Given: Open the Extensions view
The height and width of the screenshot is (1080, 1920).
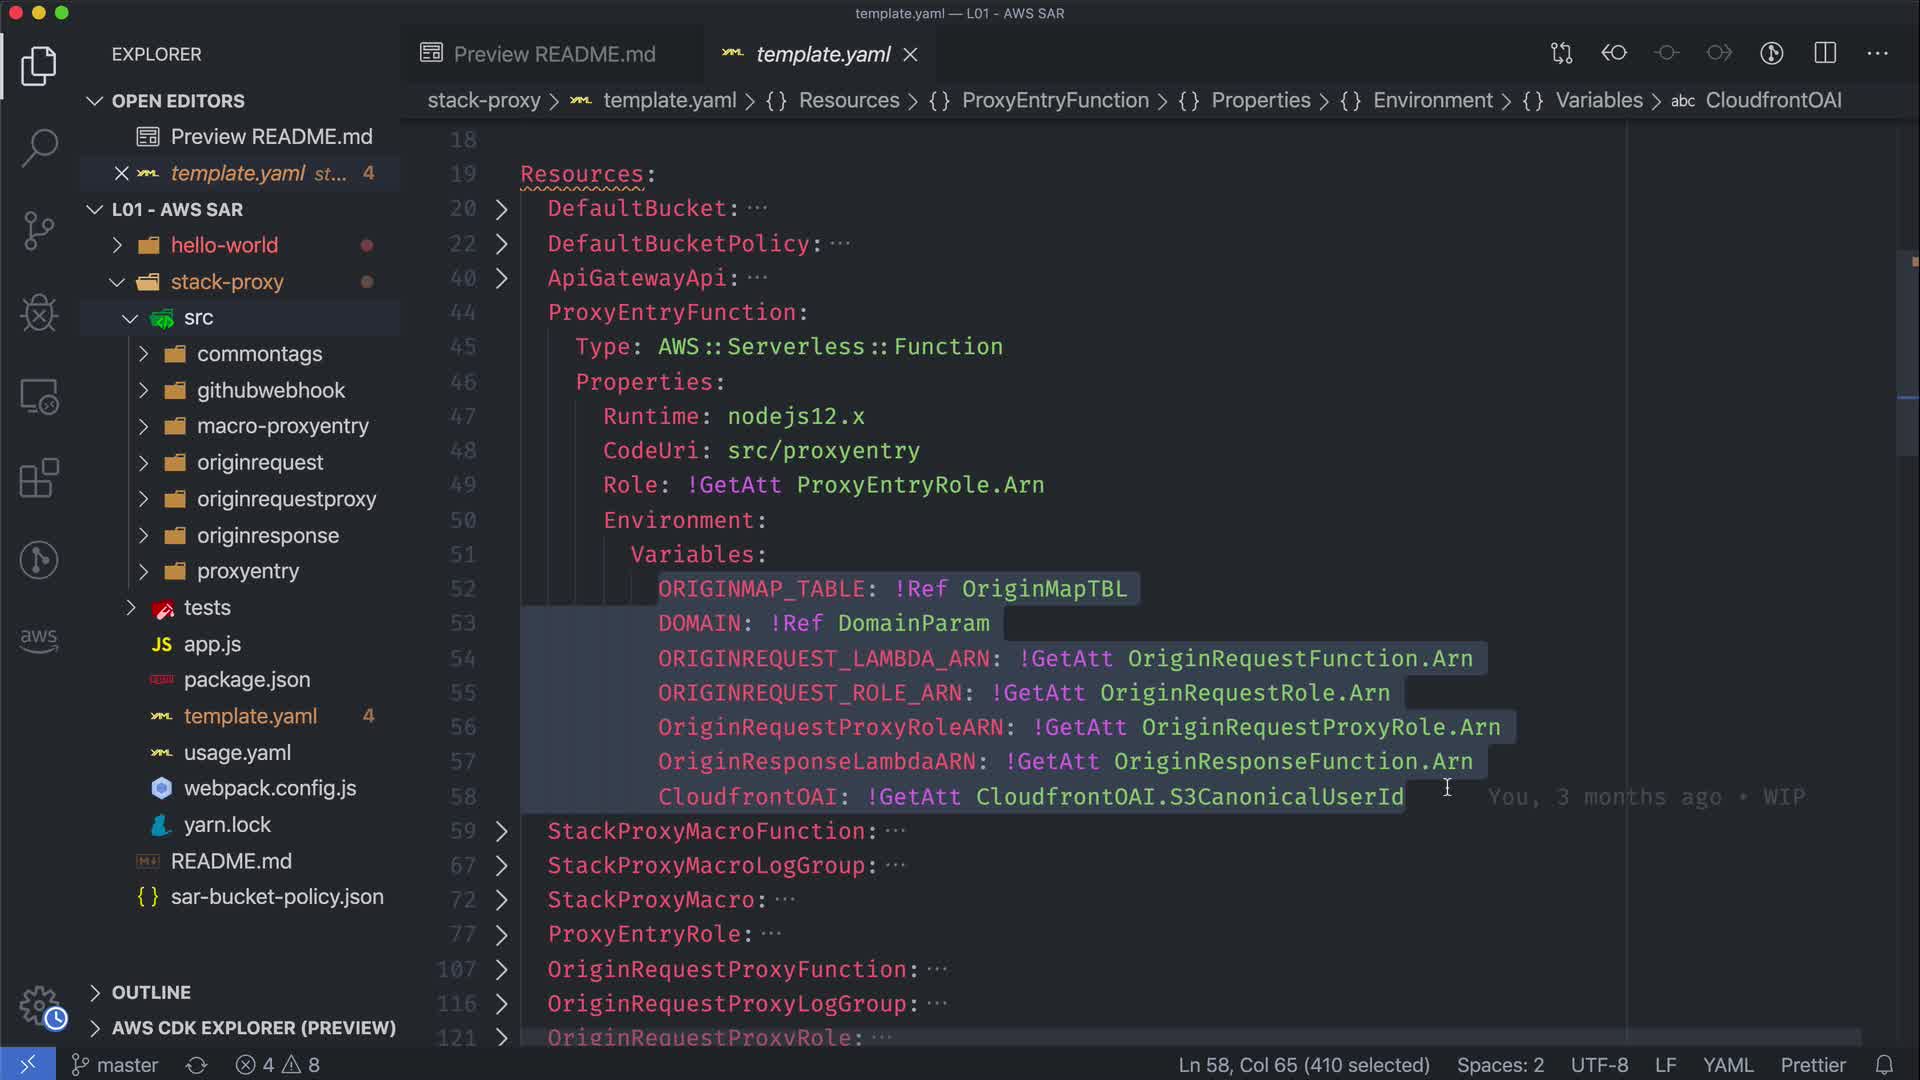Looking at the screenshot, I should click(39, 478).
